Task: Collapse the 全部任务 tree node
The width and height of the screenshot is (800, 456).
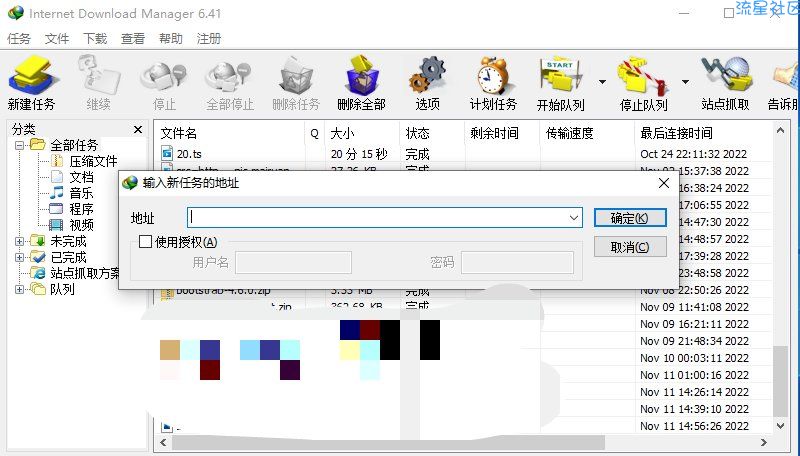Action: coord(19,145)
